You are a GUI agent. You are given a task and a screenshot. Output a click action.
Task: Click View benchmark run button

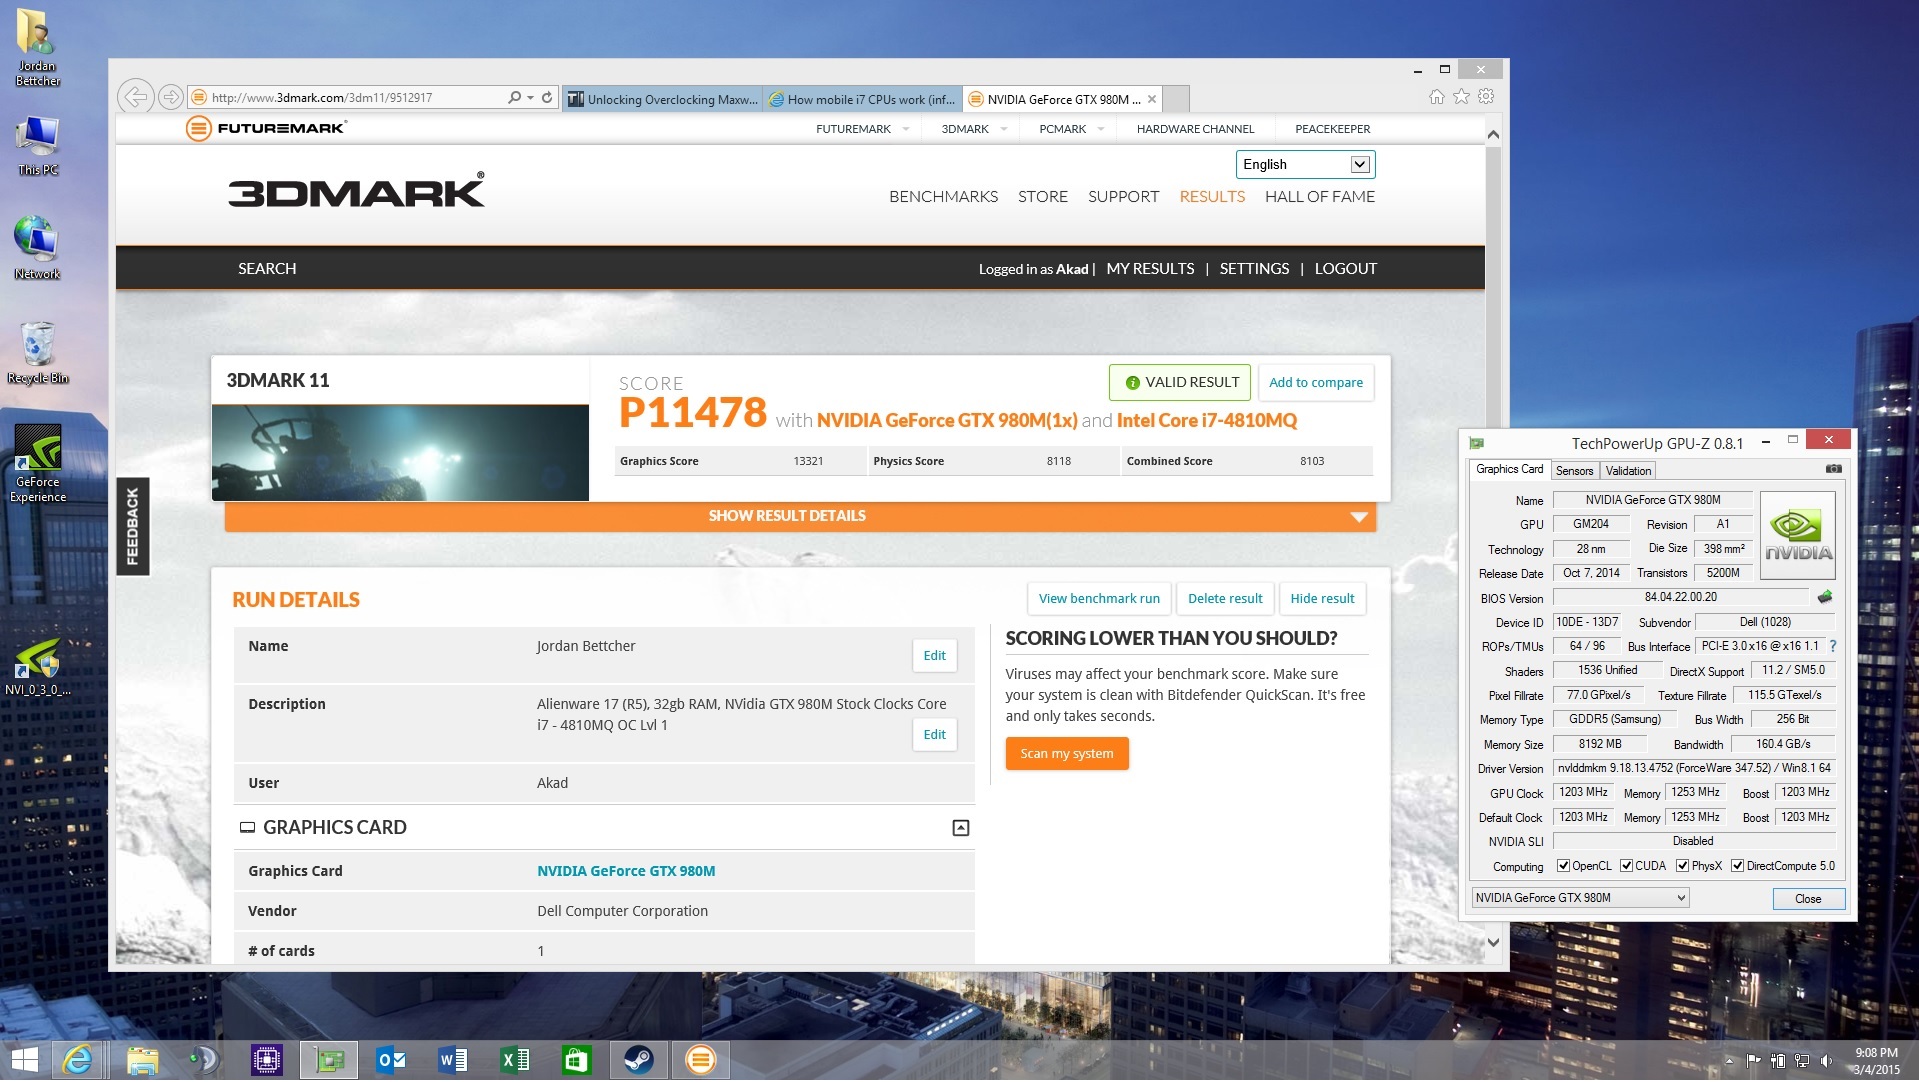pos(1099,599)
